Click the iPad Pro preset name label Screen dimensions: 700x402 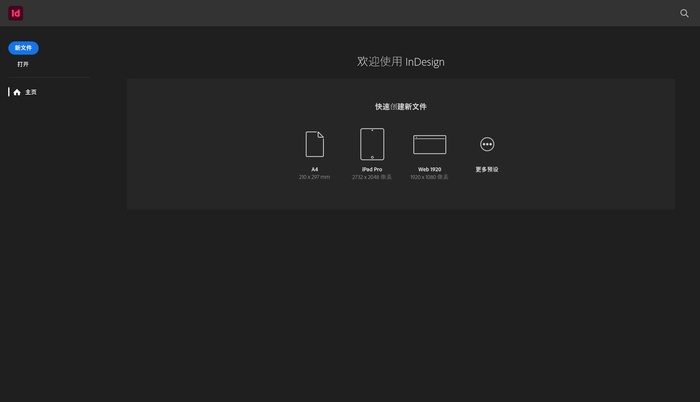pos(372,169)
